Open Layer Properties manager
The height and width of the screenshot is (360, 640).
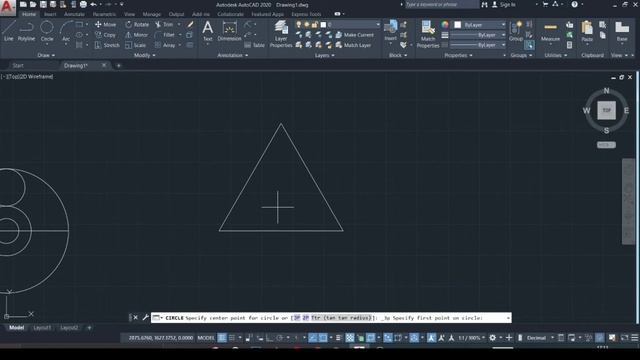pyautogui.click(x=281, y=34)
